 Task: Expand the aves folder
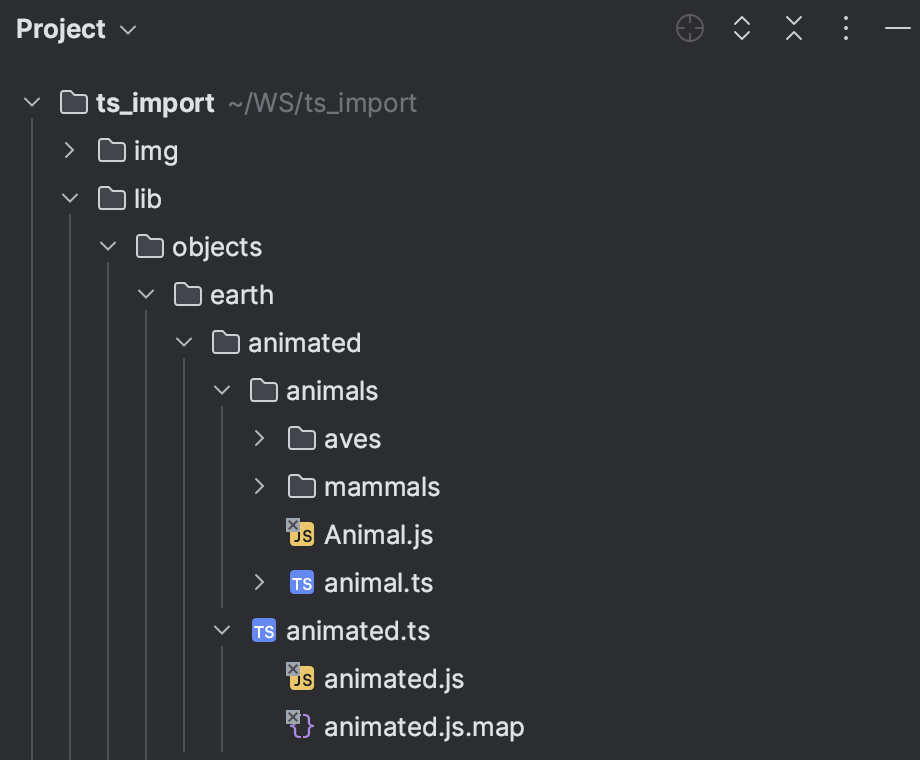click(260, 438)
